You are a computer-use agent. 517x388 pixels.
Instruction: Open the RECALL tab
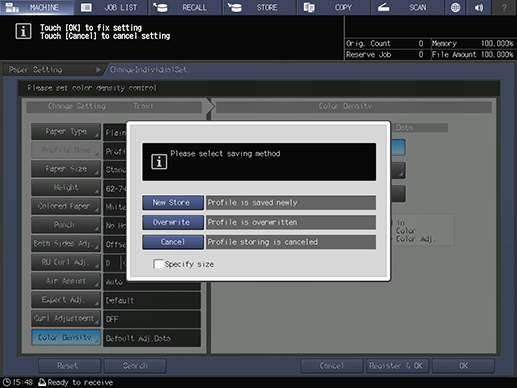pos(185,7)
